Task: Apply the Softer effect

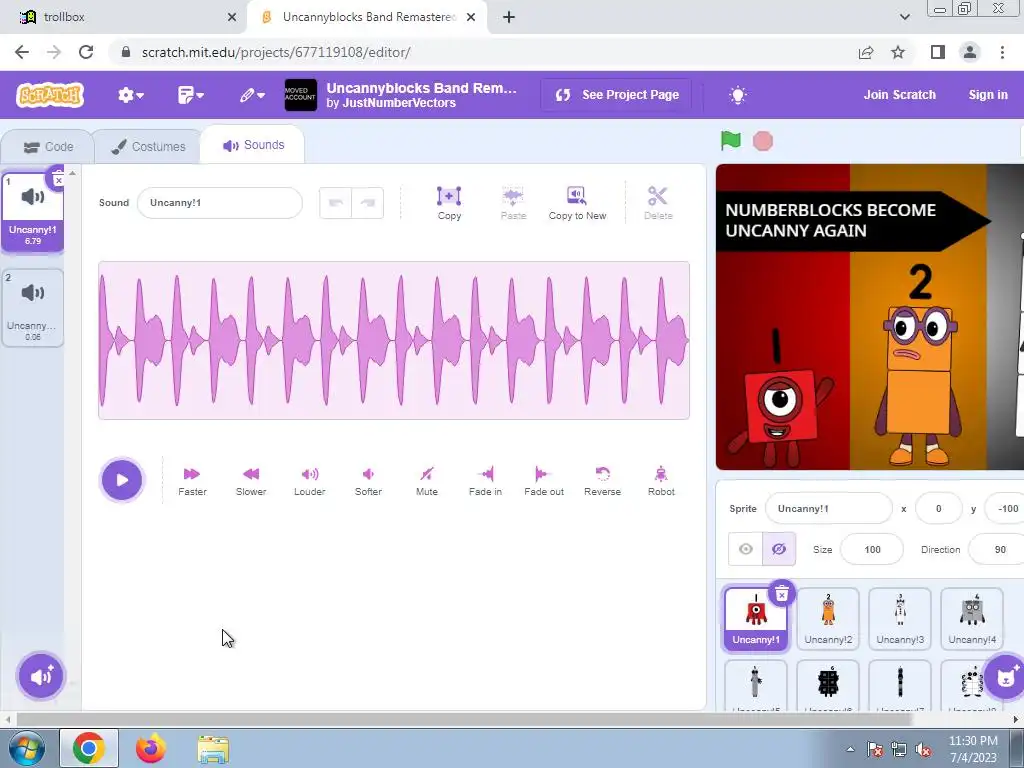Action: tap(368, 481)
